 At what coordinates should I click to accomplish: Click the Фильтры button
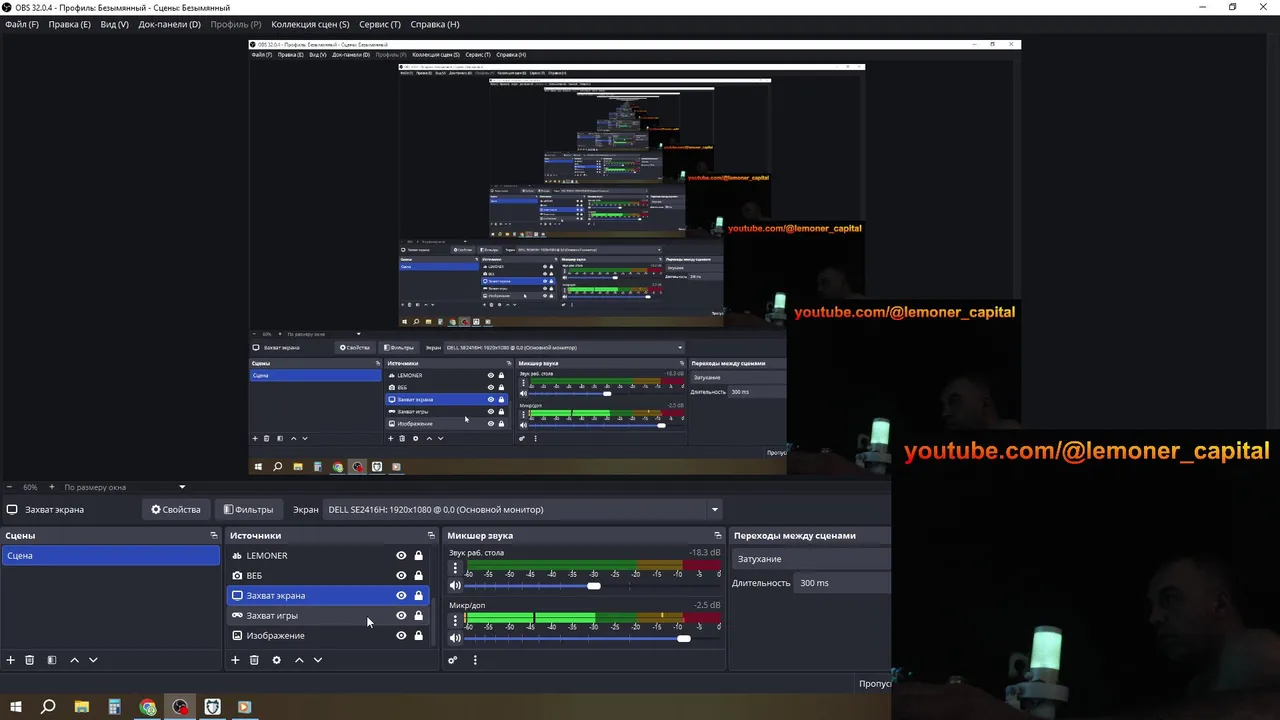[x=249, y=510]
